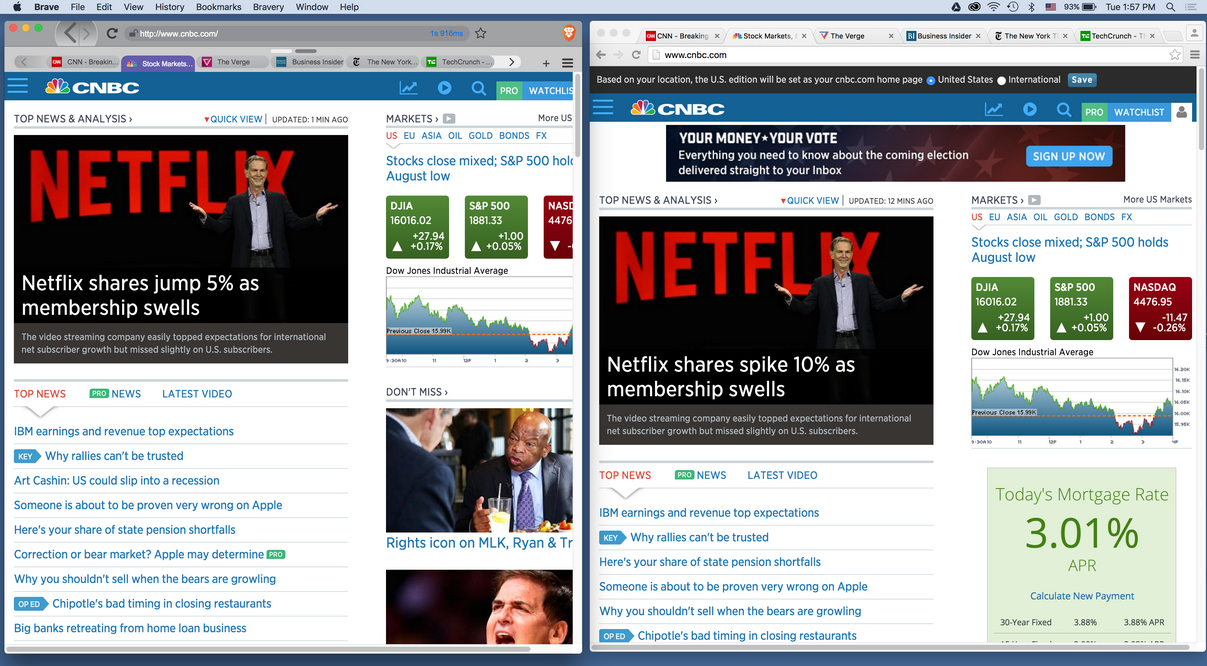
Task: Open the More US Markets link in Chrome
Action: click(x=1157, y=199)
